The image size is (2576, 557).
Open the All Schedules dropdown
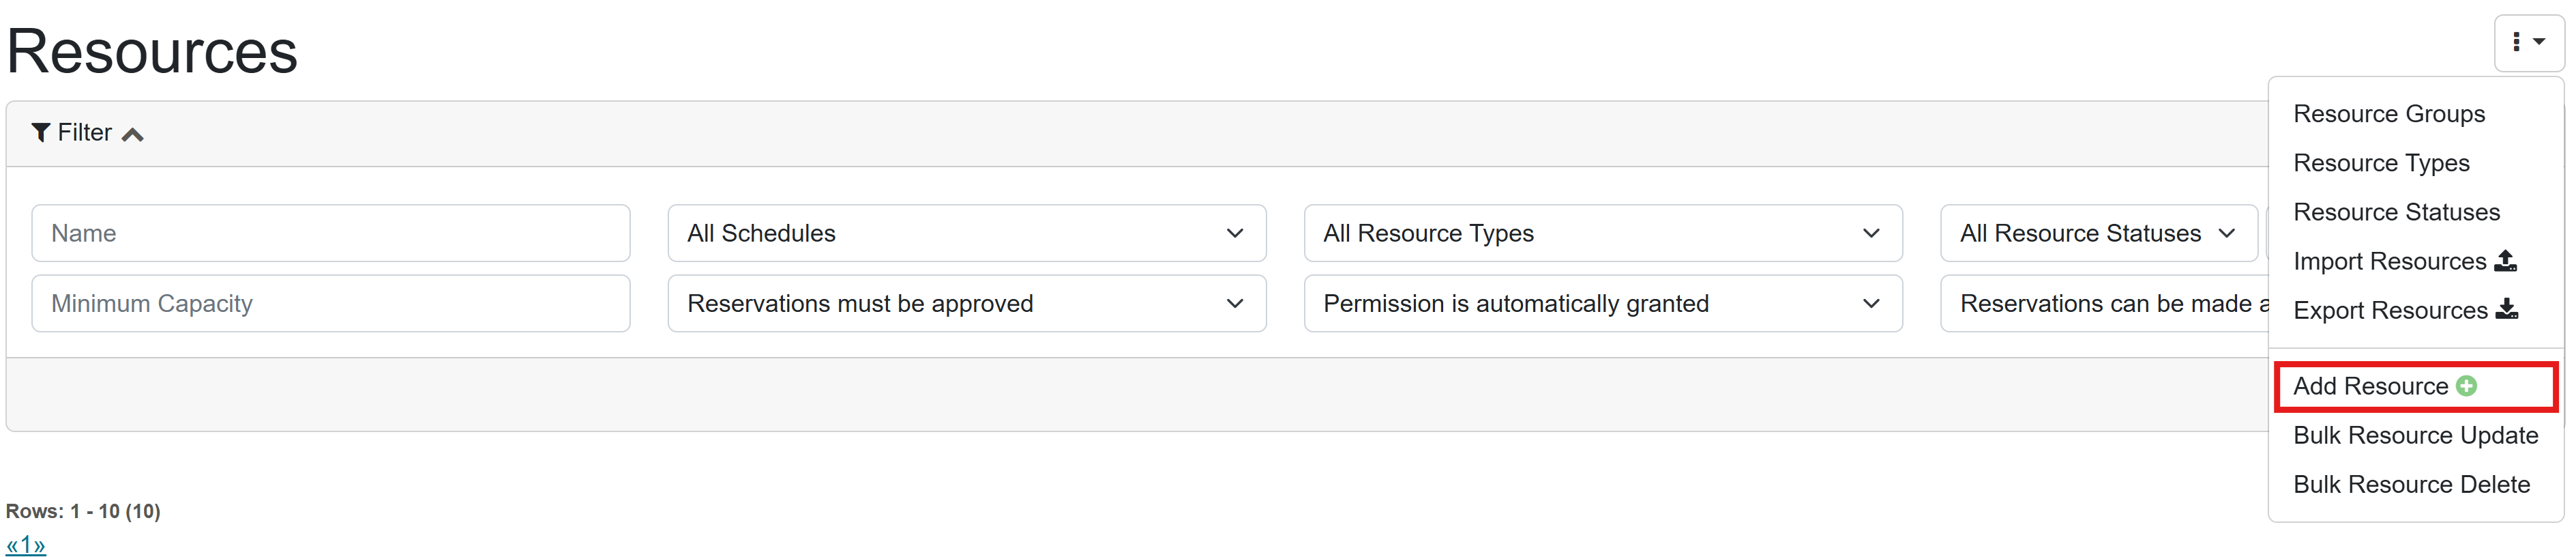pyautogui.click(x=965, y=233)
